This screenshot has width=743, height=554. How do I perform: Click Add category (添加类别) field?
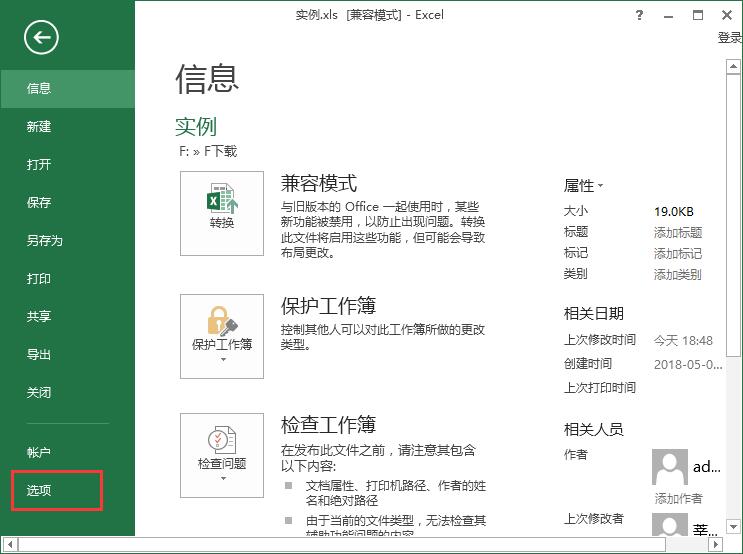coord(677,274)
